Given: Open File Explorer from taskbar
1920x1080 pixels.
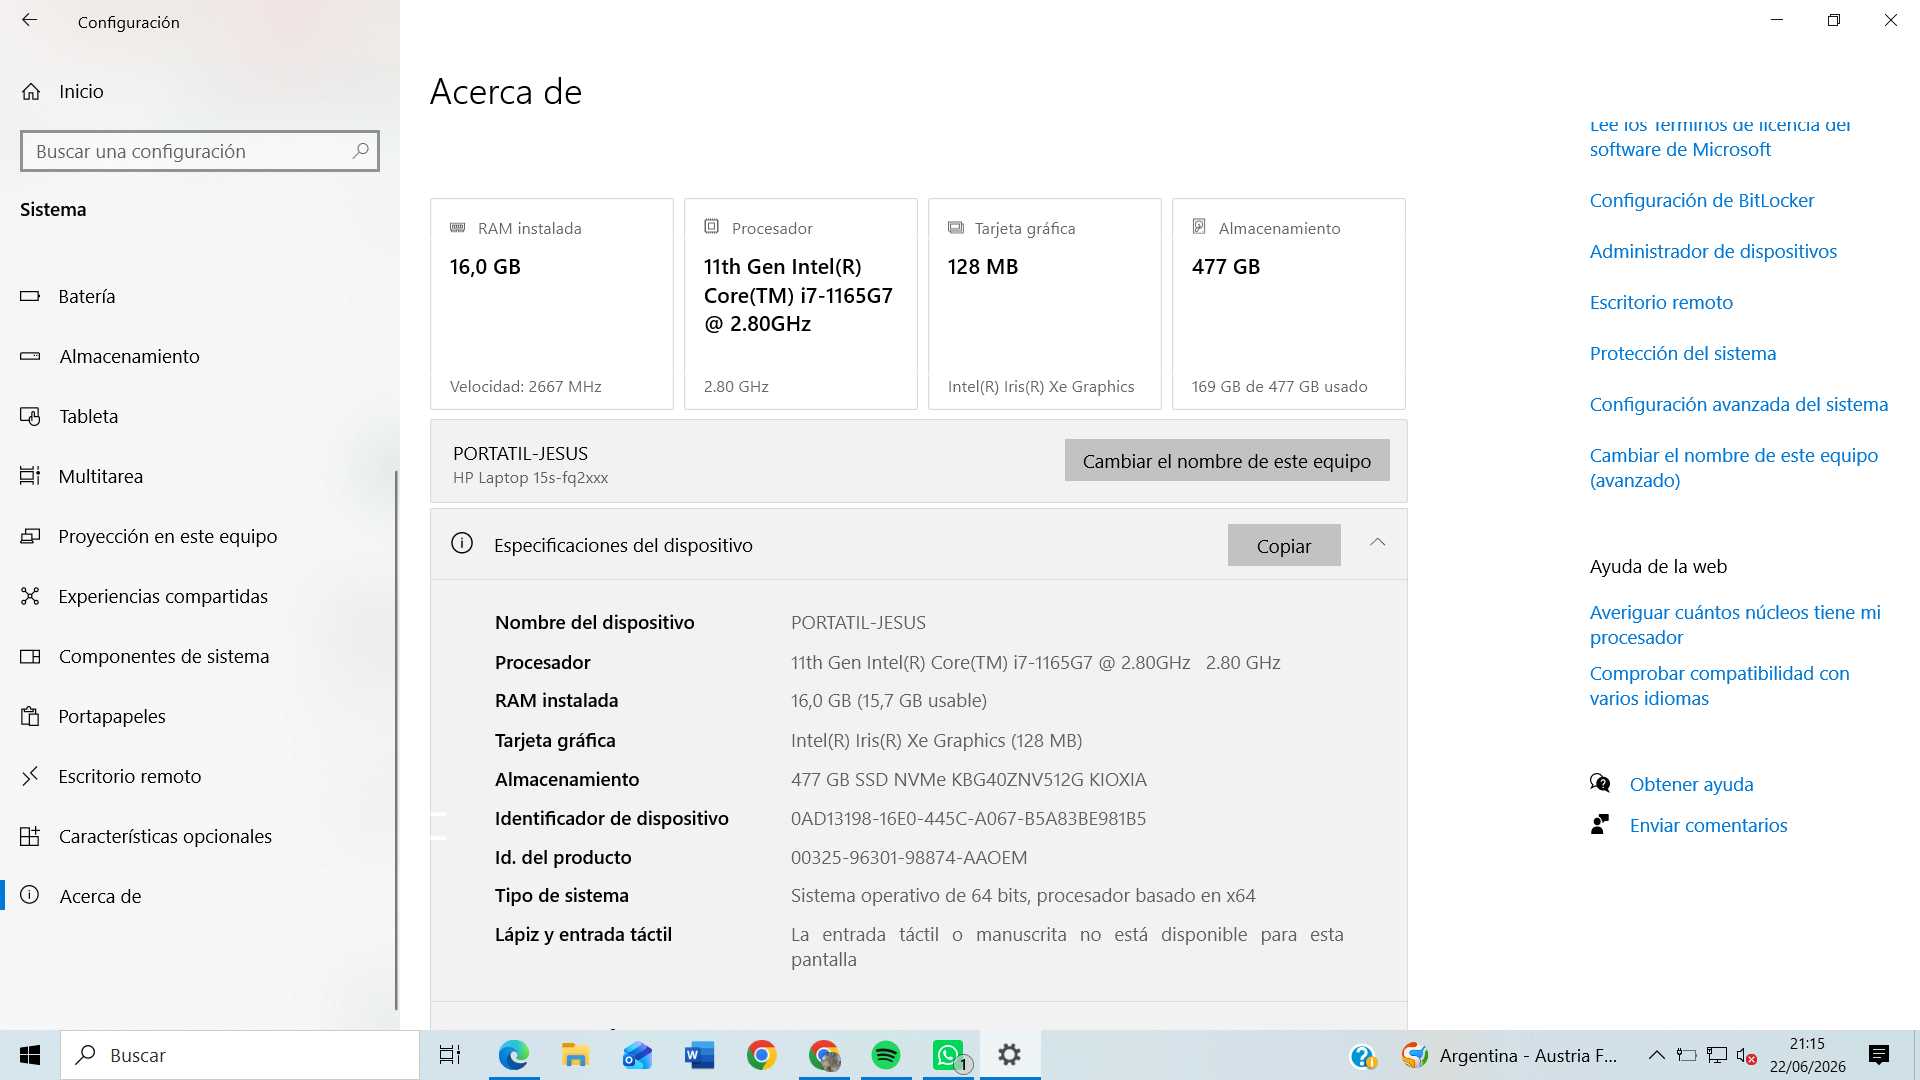Looking at the screenshot, I should click(x=575, y=1055).
